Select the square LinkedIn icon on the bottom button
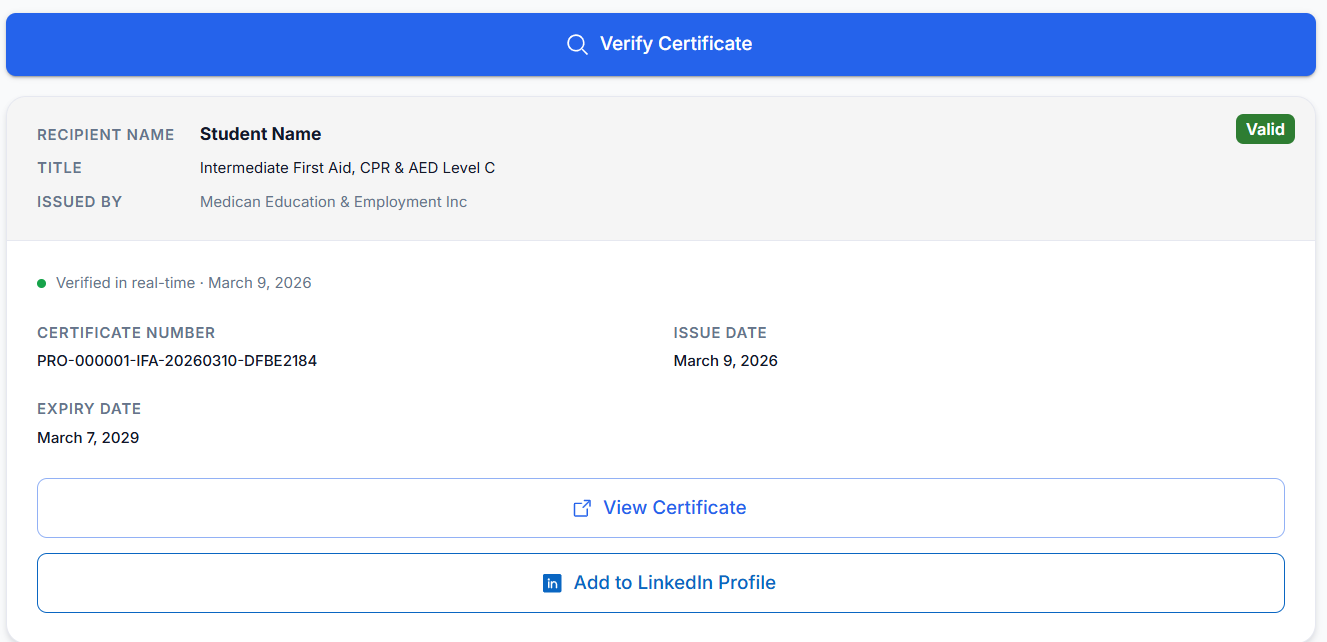1327x642 pixels. click(x=551, y=582)
